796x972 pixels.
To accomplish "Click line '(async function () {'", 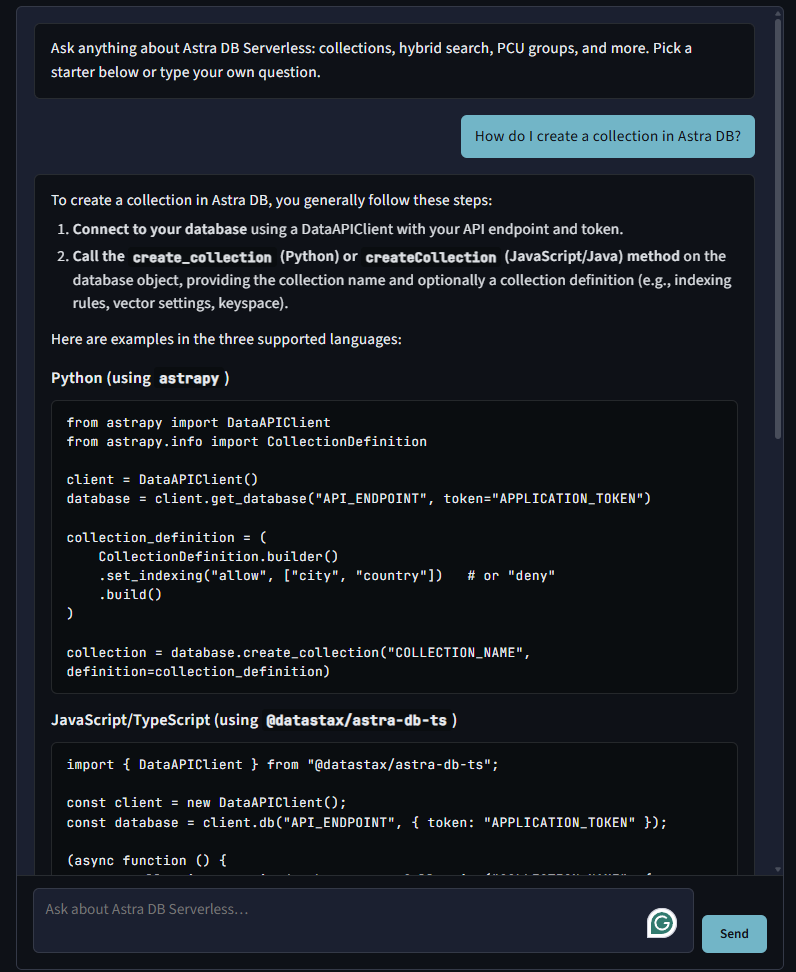I will pos(146,861).
